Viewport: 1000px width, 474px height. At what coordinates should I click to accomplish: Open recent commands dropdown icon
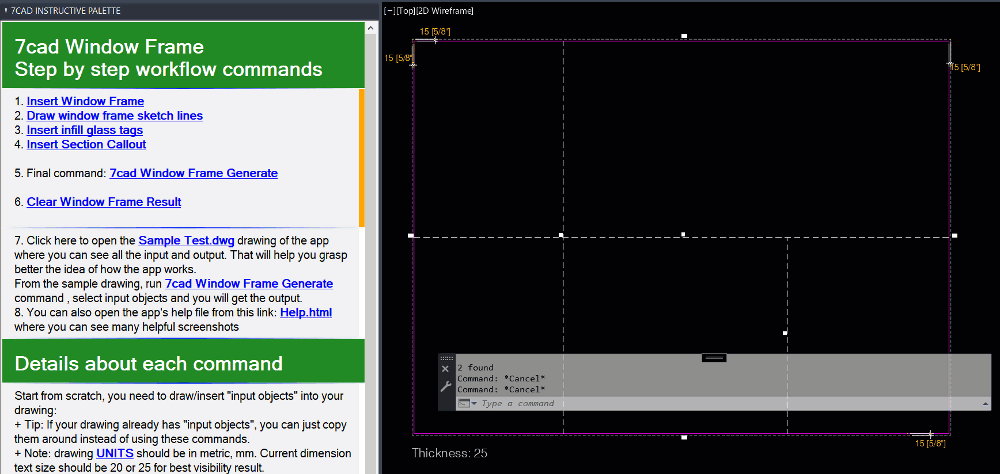coord(467,403)
